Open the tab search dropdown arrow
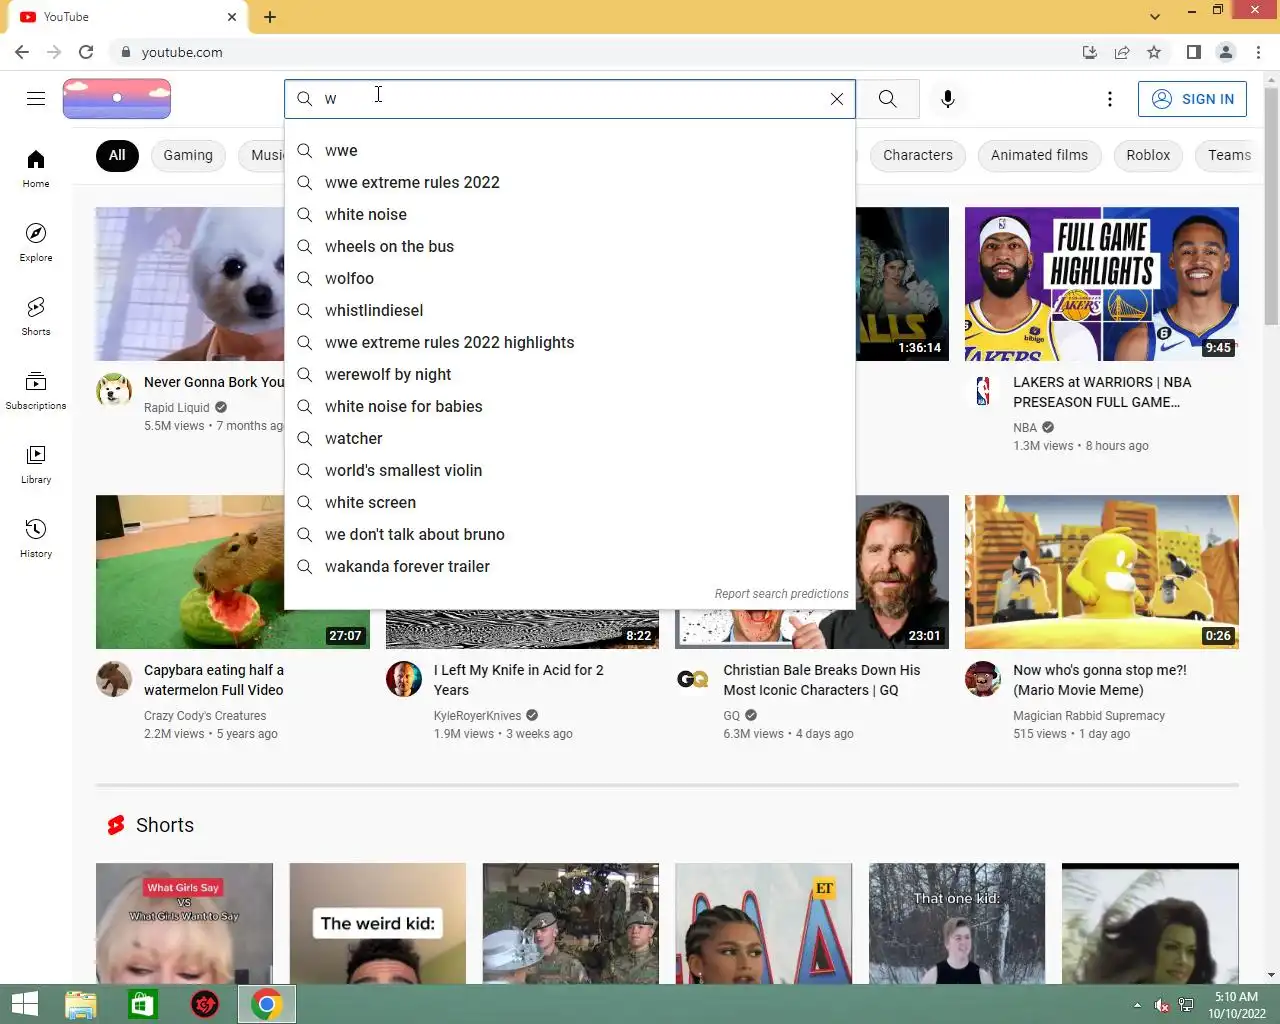The image size is (1280, 1024). point(1155,16)
